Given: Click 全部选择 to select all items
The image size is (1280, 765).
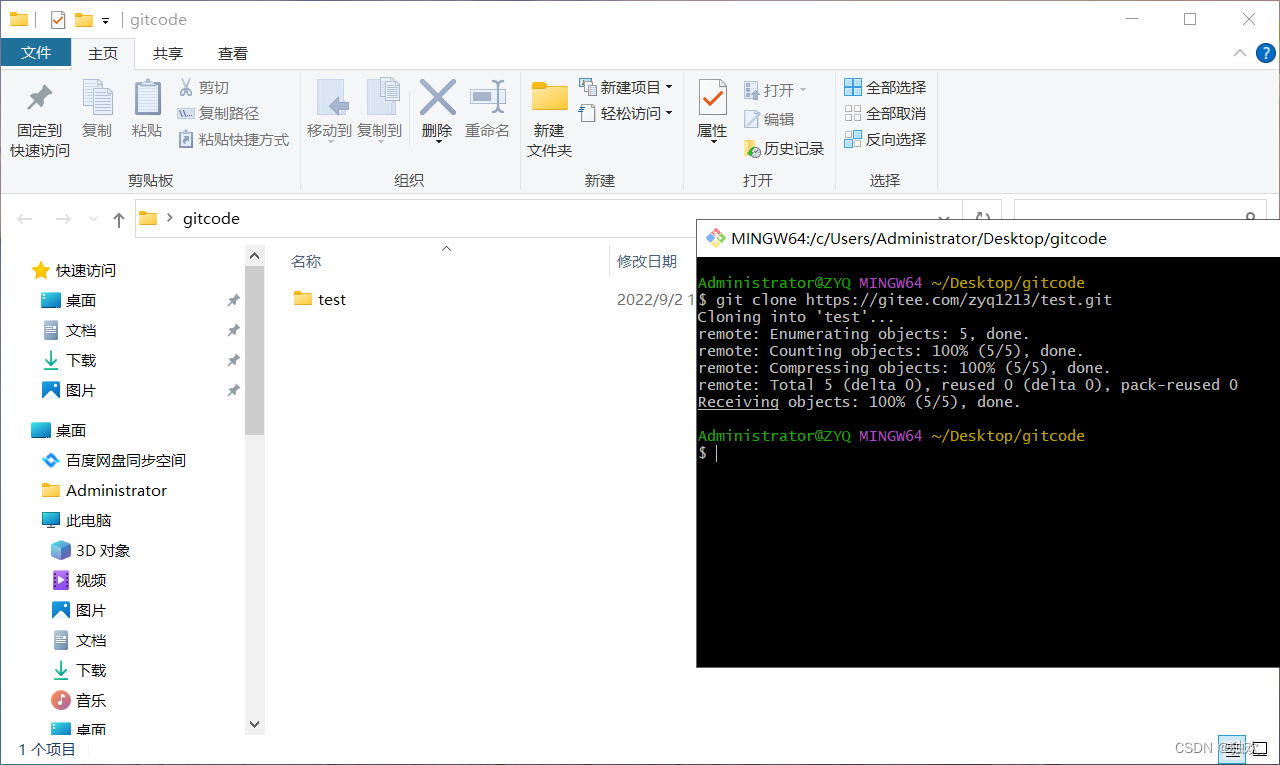Looking at the screenshot, I should click(885, 88).
